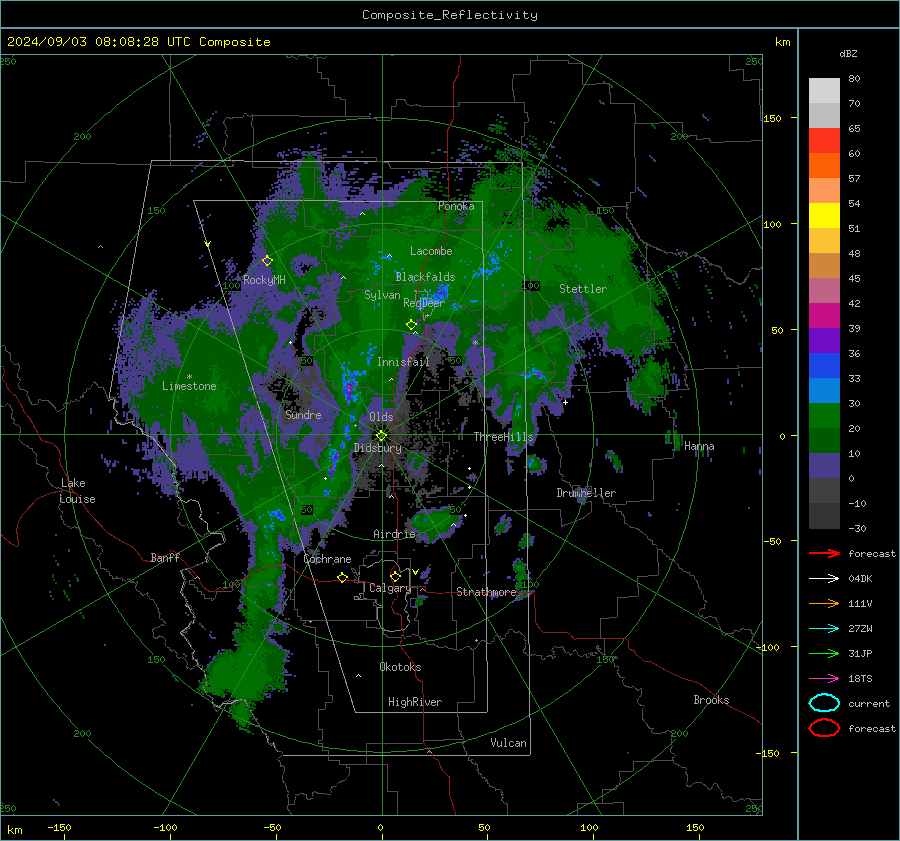The height and width of the screenshot is (841, 900).
Task: Click the Sylvan label
Action: (382, 295)
